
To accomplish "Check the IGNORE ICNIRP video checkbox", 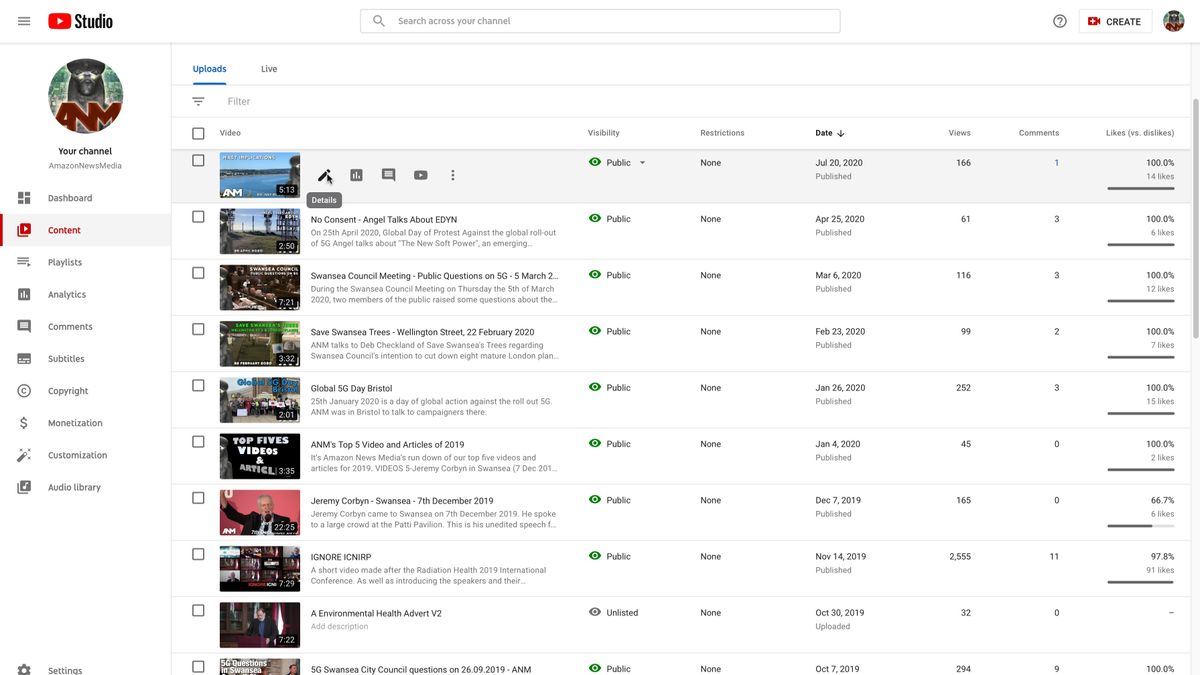I will click(196, 553).
